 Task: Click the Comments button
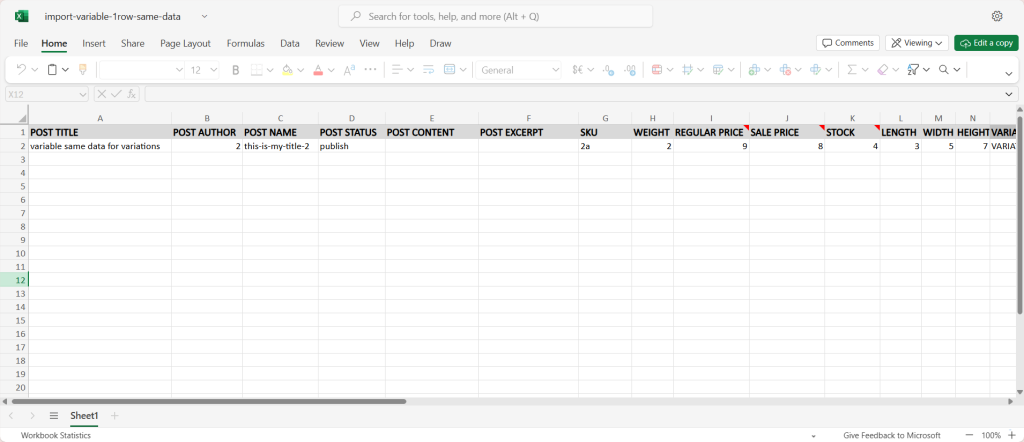[848, 43]
